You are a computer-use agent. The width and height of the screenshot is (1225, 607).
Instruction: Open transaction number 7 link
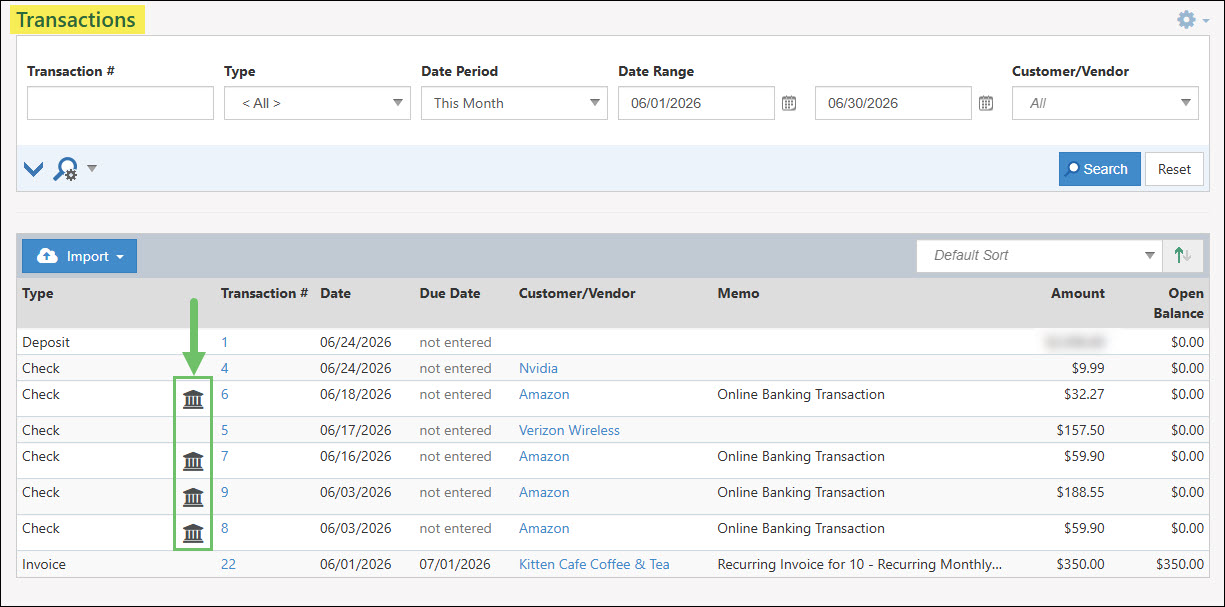pos(225,456)
